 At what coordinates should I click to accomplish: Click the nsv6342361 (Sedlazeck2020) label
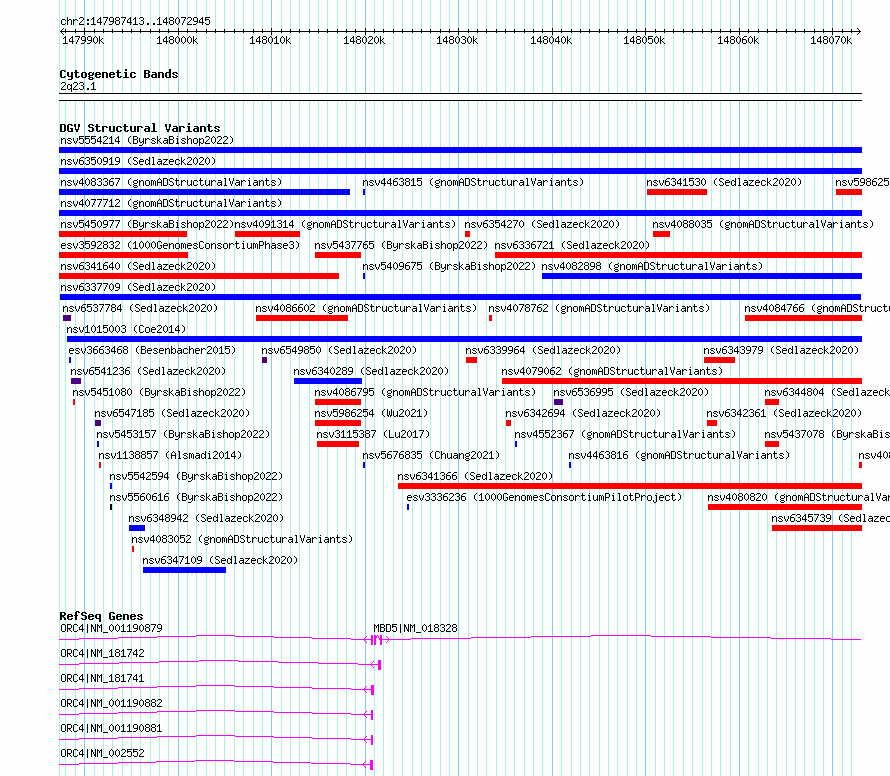[784, 413]
